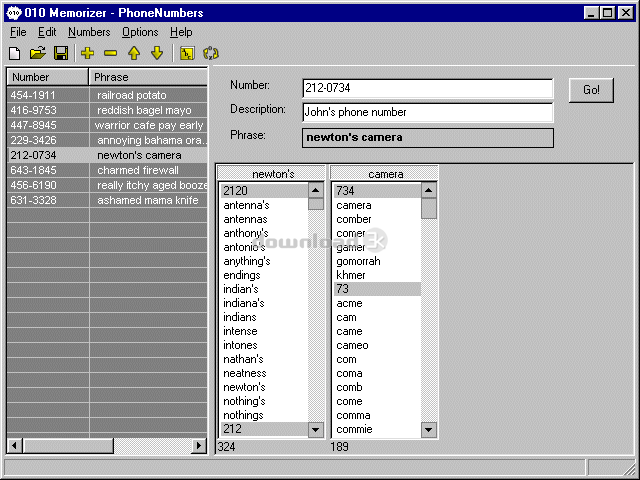Image resolution: width=640 pixels, height=480 pixels.
Task: Move entry down with down arrow
Action: [157, 53]
